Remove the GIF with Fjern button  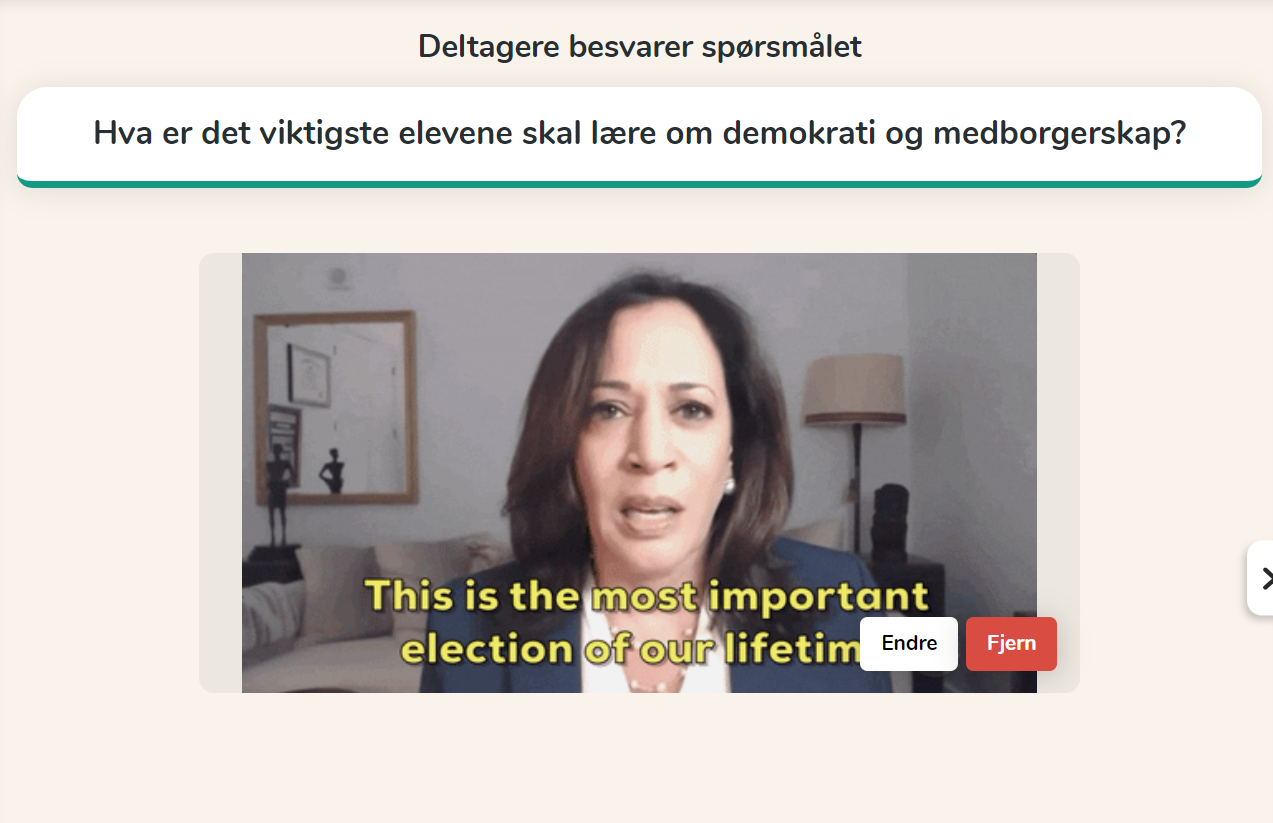coord(1011,644)
